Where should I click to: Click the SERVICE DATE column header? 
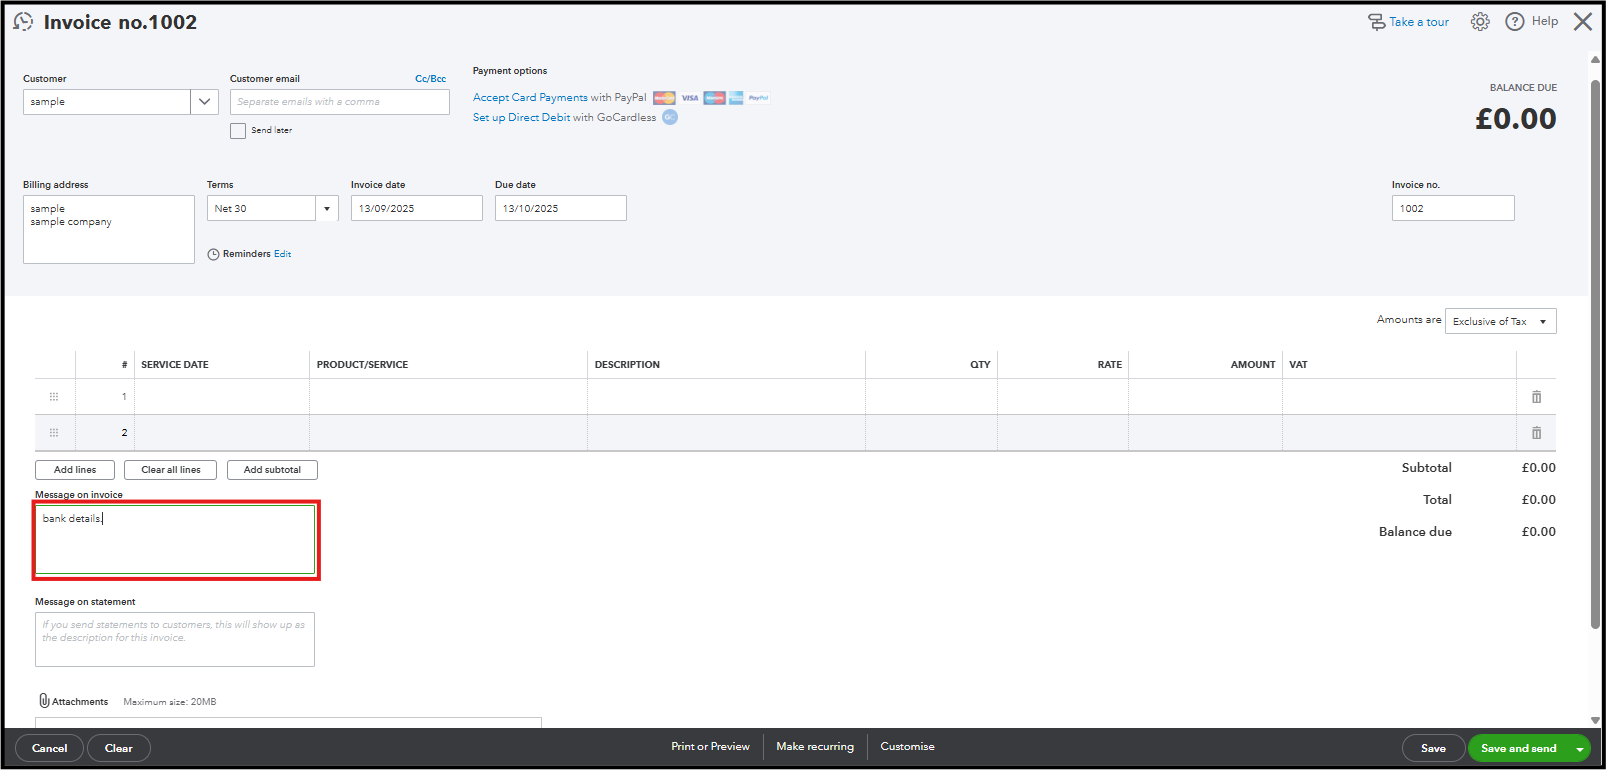pos(175,365)
